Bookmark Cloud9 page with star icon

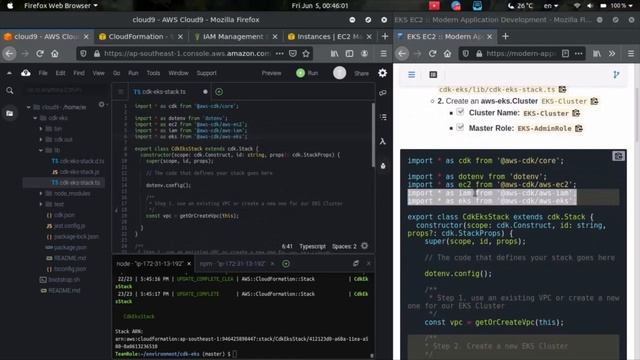pos(306,53)
